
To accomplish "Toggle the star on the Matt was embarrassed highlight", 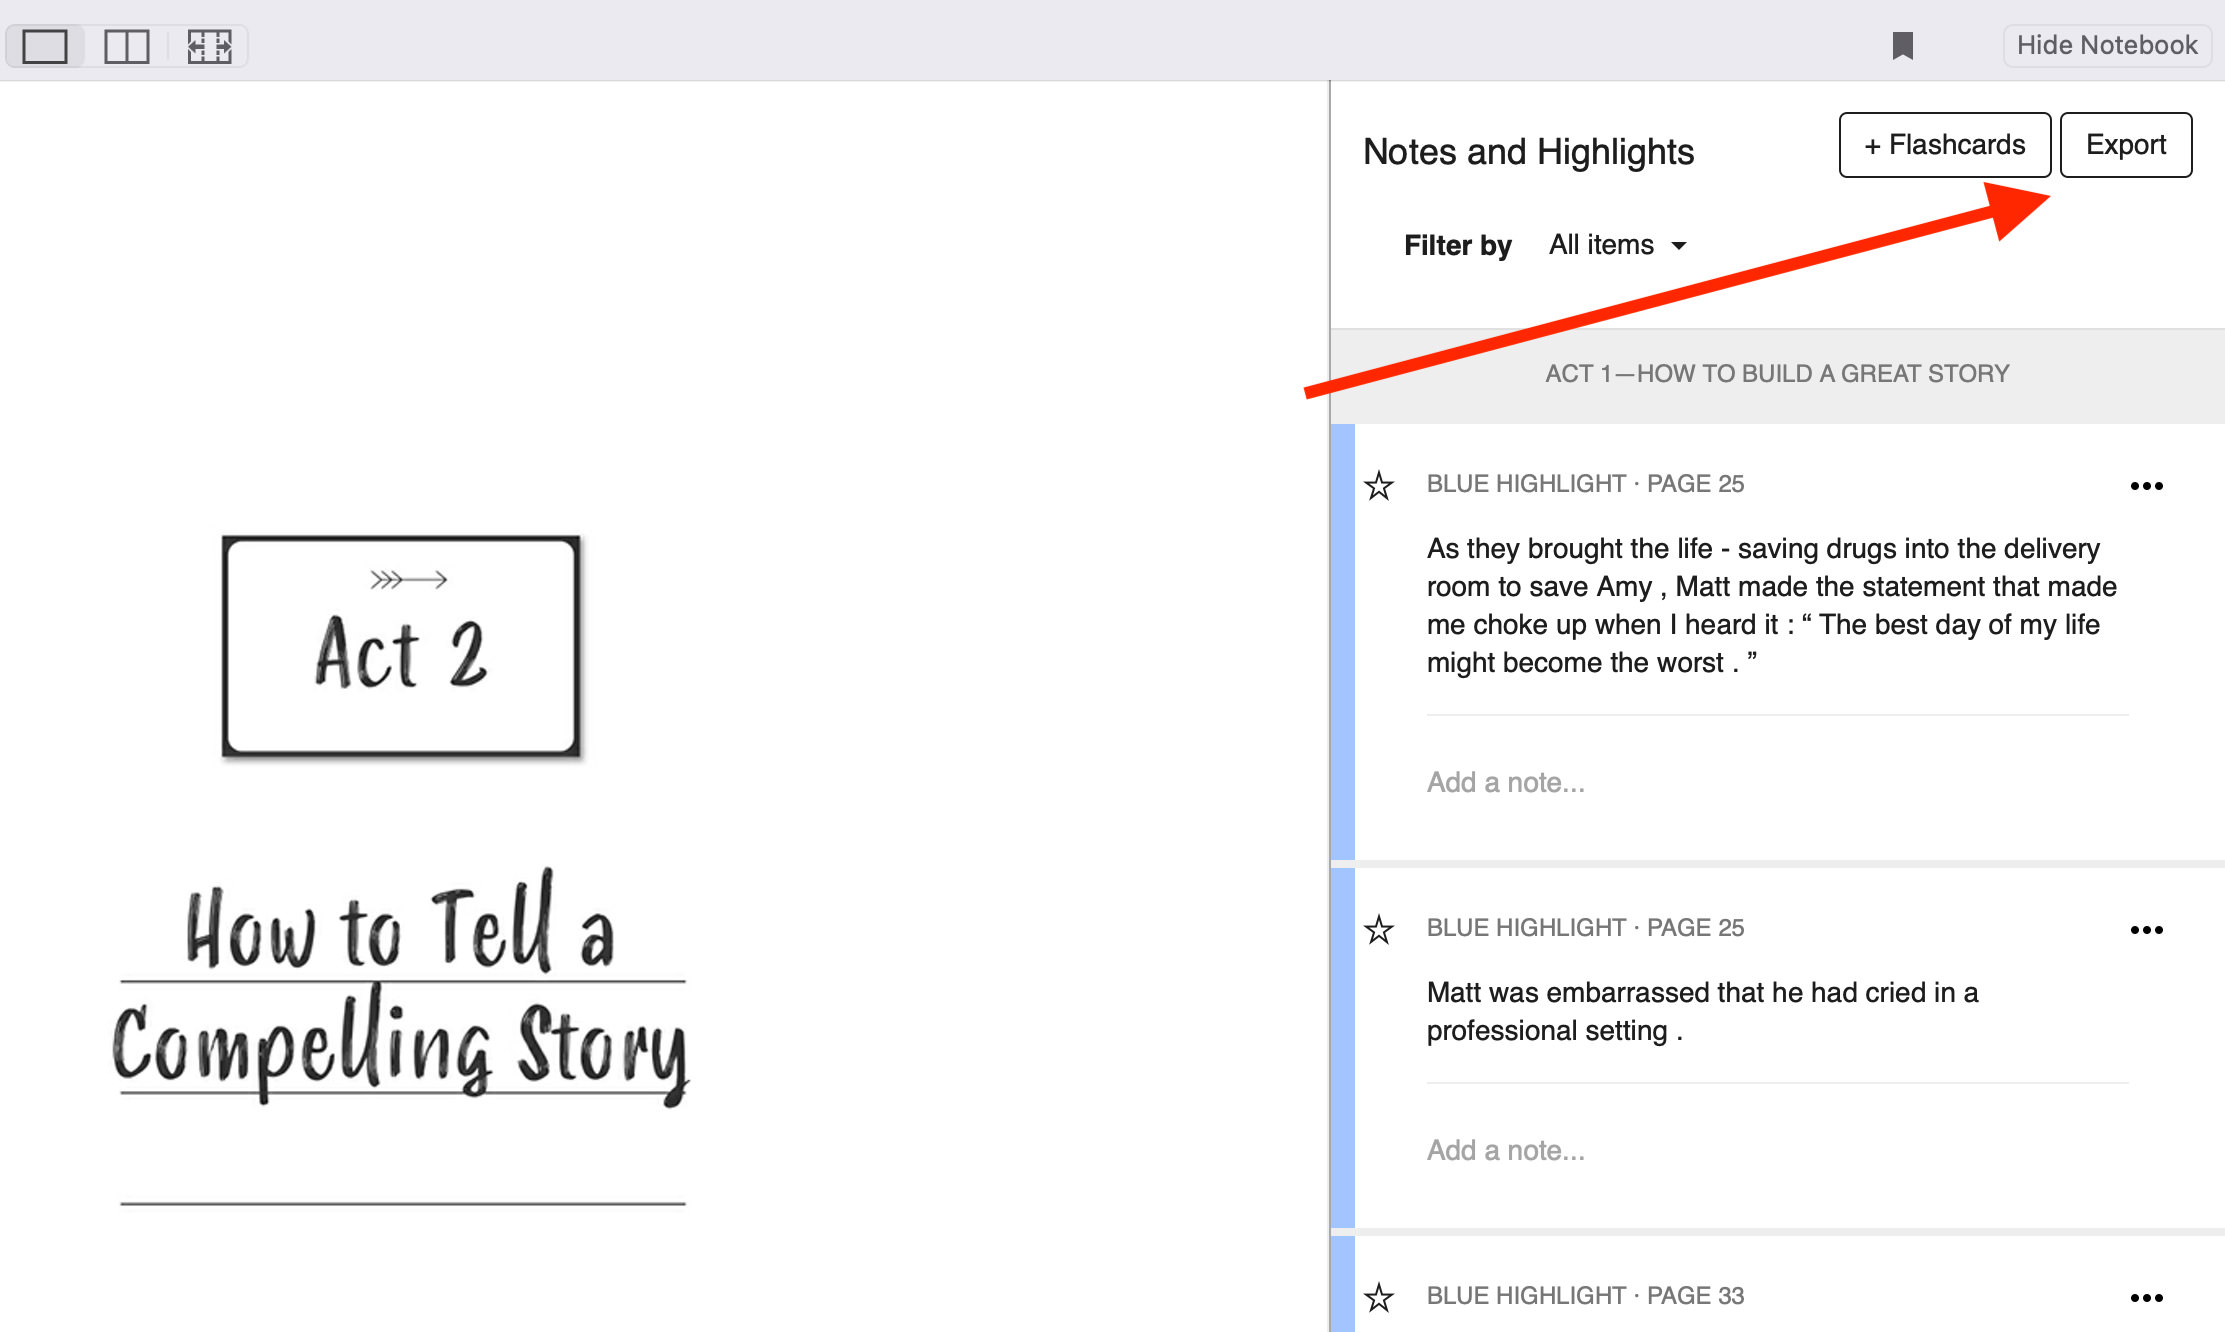I will pos(1381,931).
